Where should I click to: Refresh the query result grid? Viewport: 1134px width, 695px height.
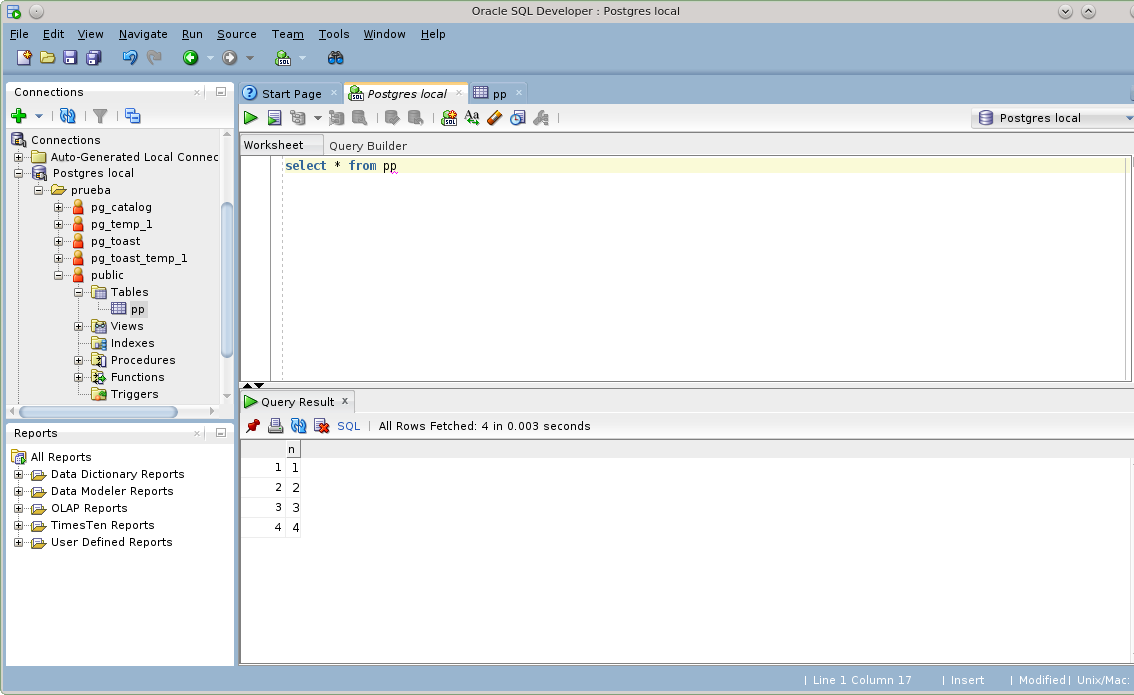[298, 426]
